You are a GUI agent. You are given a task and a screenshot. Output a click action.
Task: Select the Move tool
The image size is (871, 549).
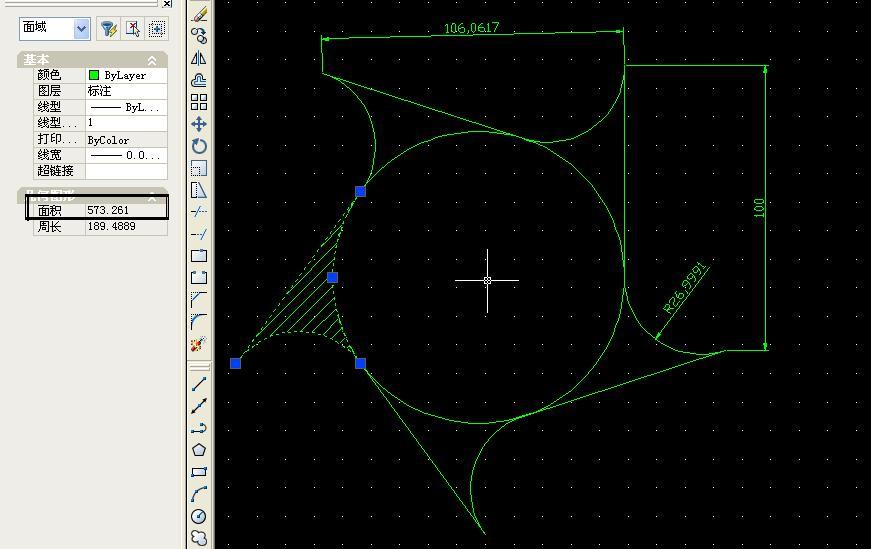(199, 124)
